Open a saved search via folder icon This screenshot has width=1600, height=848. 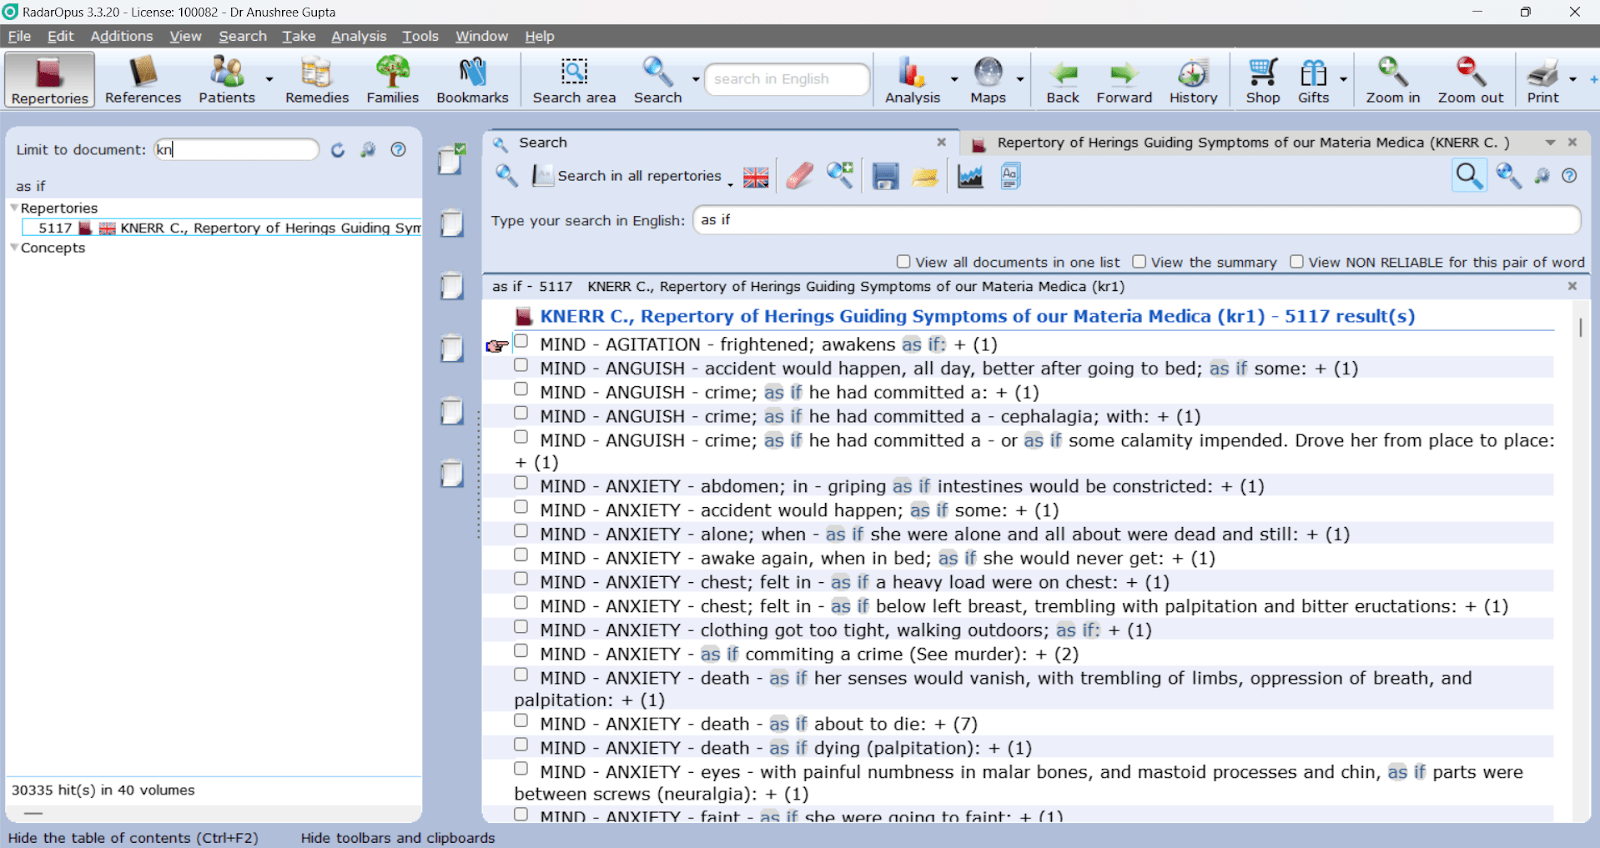[x=925, y=176]
